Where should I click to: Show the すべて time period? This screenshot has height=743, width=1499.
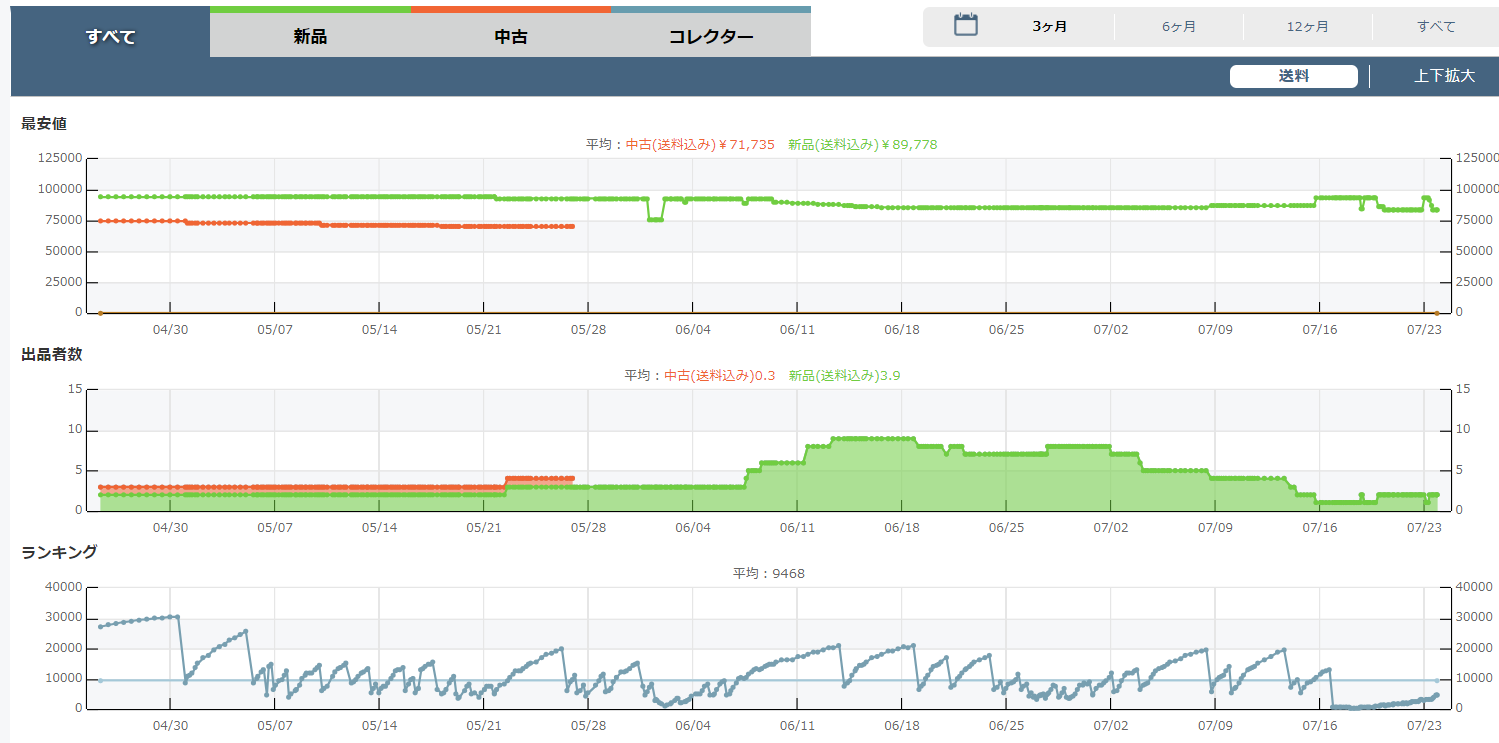(1436, 27)
